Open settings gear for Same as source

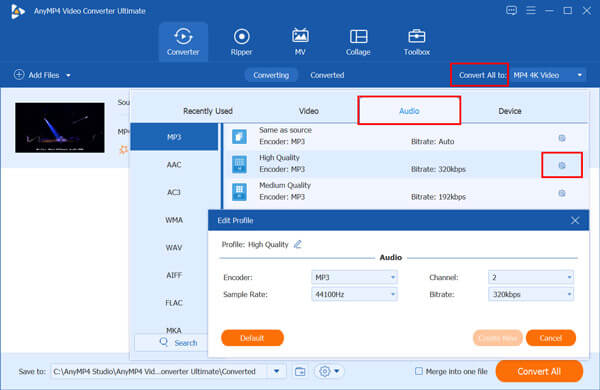tap(562, 138)
